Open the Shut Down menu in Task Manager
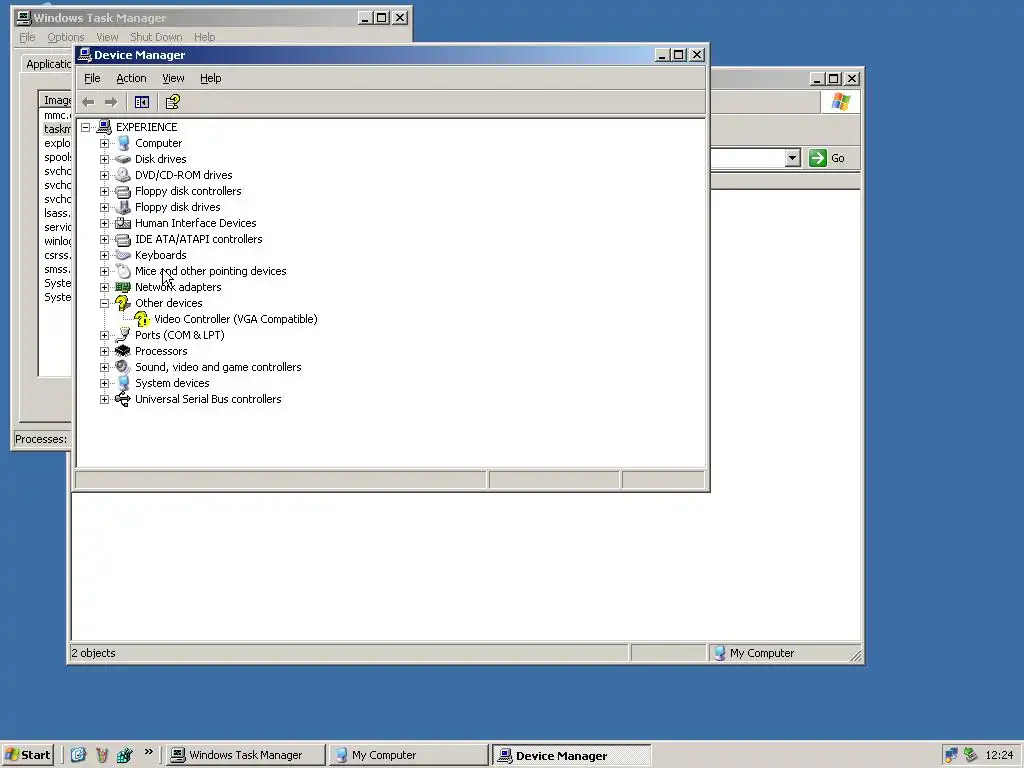The image size is (1024, 768). [x=156, y=37]
